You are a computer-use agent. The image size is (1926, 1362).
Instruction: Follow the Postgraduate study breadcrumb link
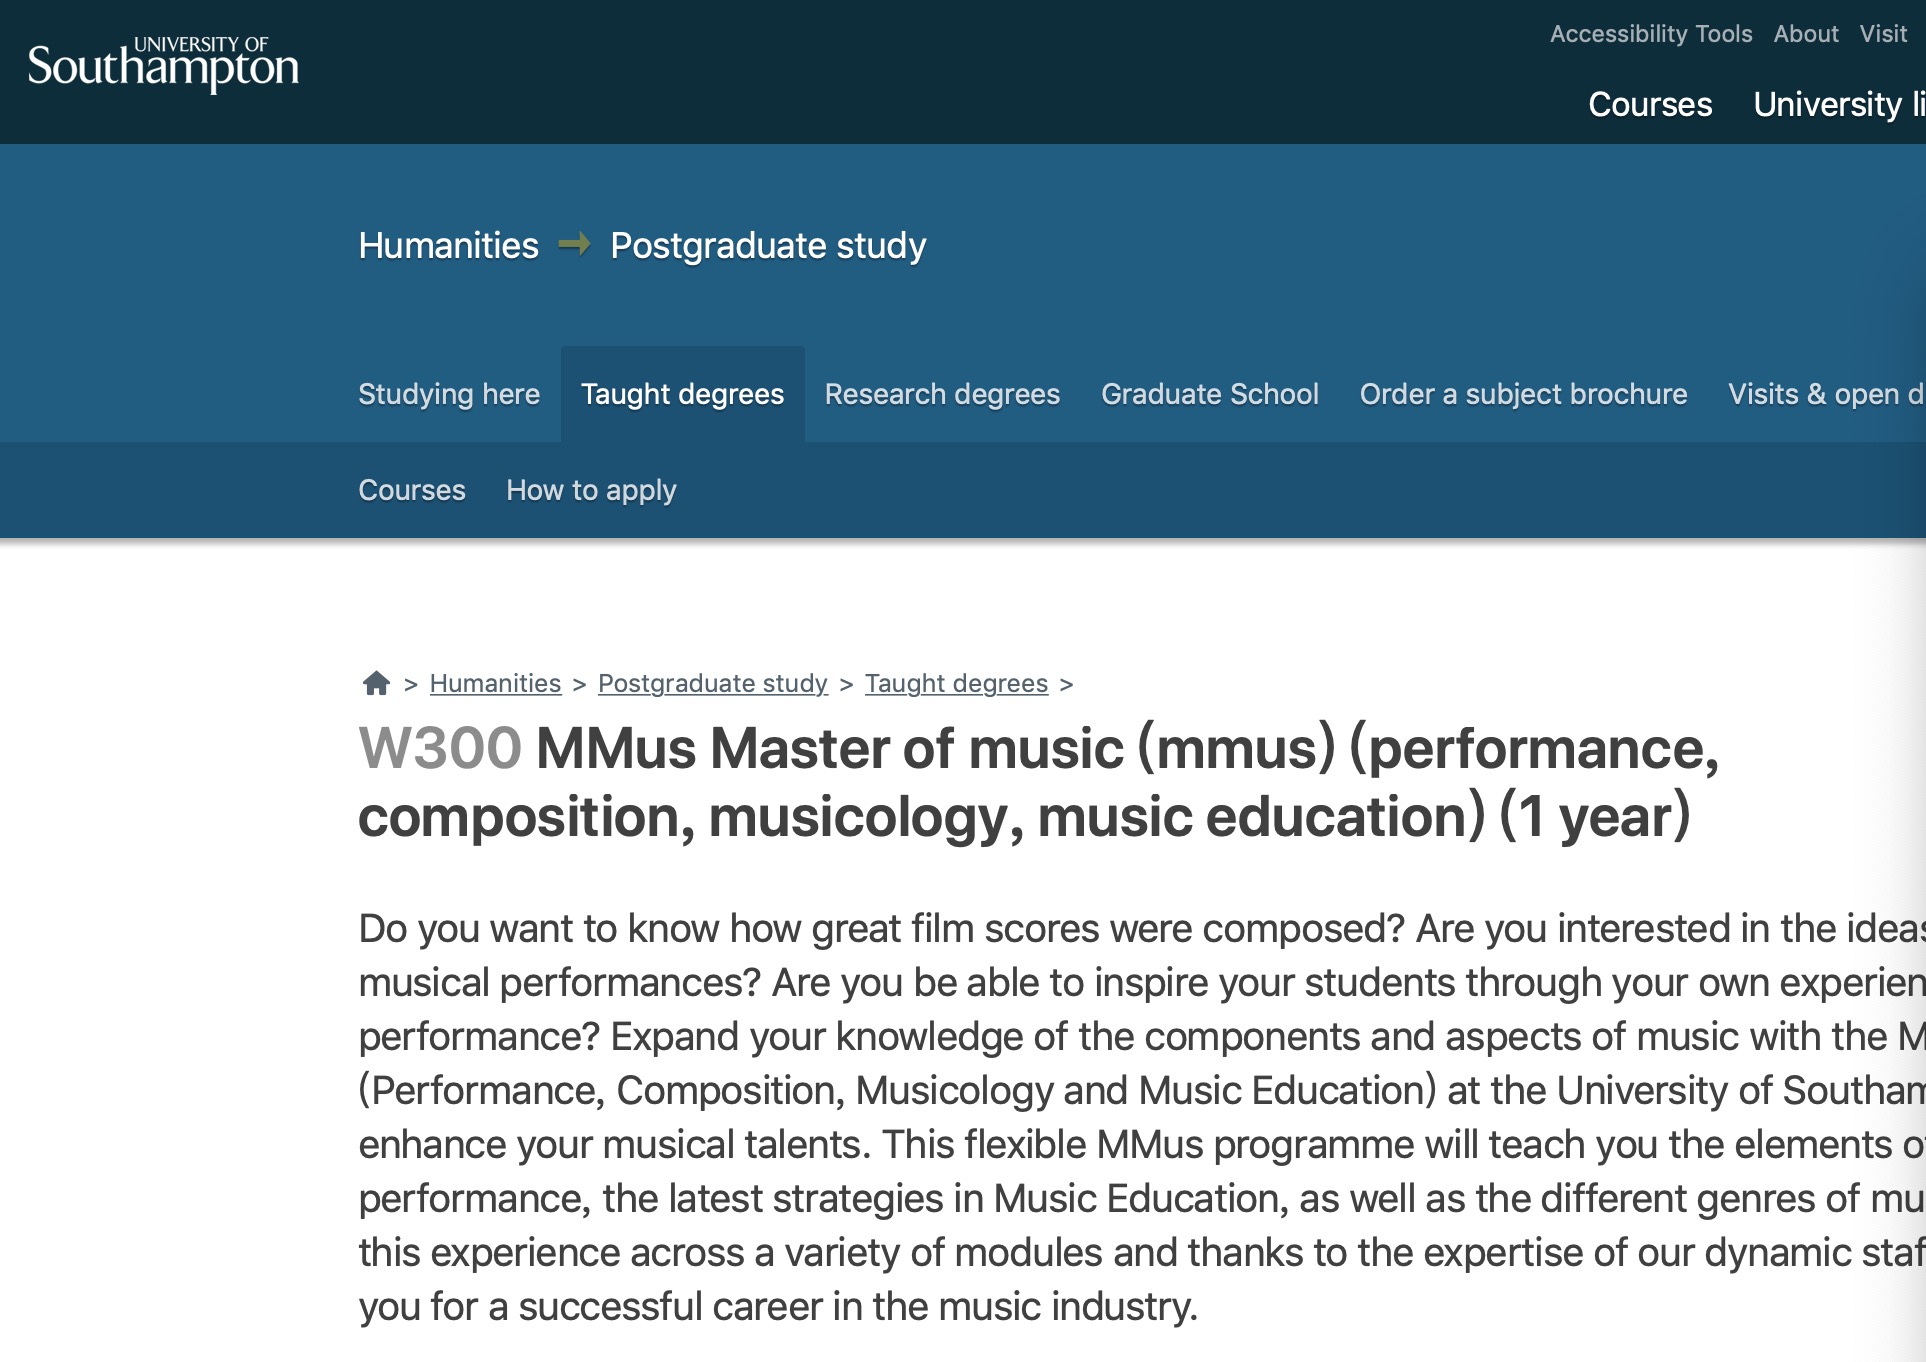click(712, 683)
